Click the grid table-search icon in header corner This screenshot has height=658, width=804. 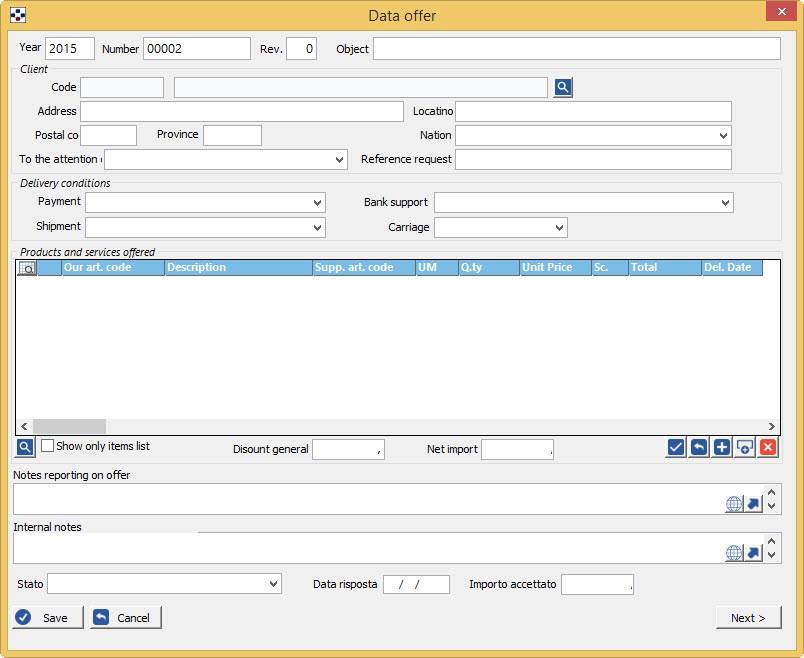[x=27, y=268]
